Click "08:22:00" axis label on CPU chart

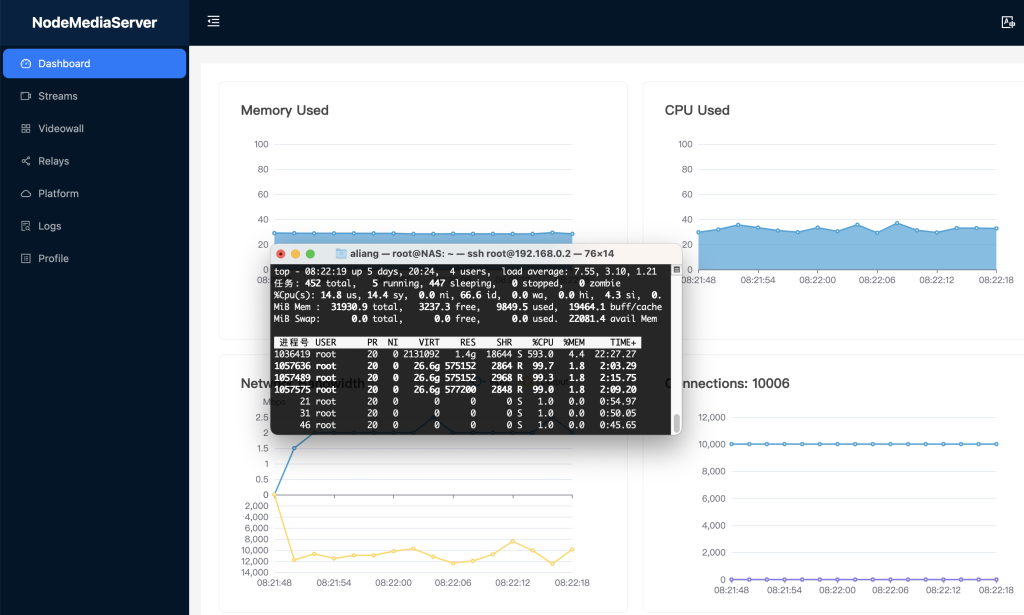click(x=817, y=280)
